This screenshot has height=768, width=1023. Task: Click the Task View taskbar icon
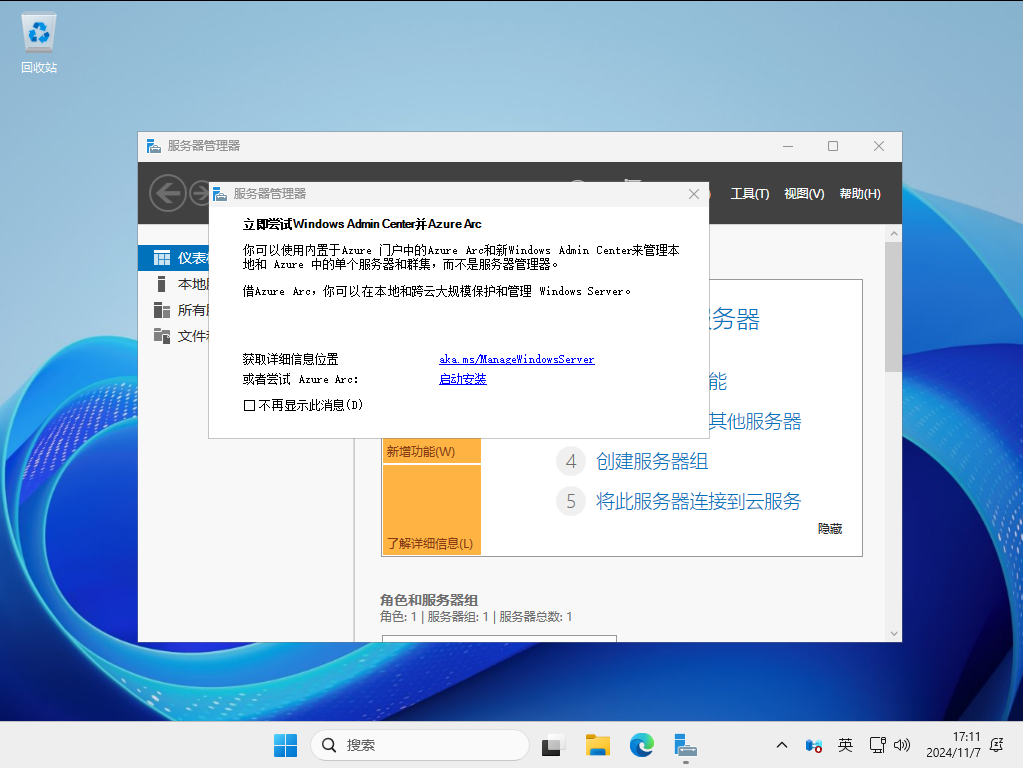coord(554,745)
